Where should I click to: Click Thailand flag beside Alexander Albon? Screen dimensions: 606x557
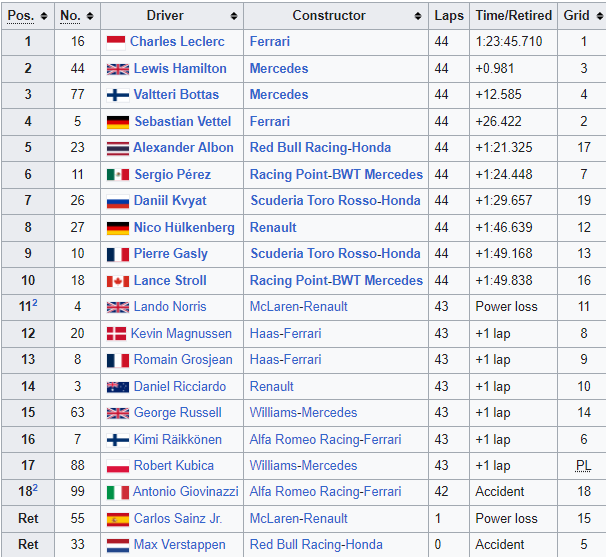point(118,148)
